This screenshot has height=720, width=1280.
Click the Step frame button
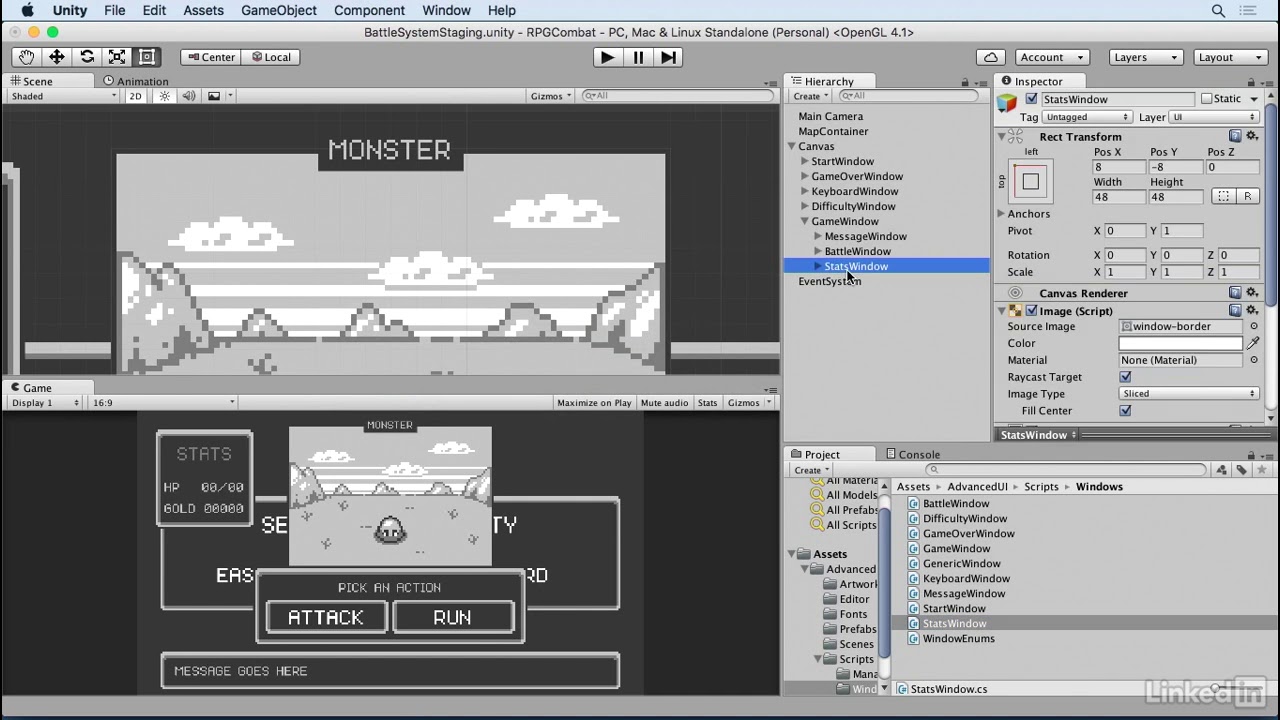(668, 57)
